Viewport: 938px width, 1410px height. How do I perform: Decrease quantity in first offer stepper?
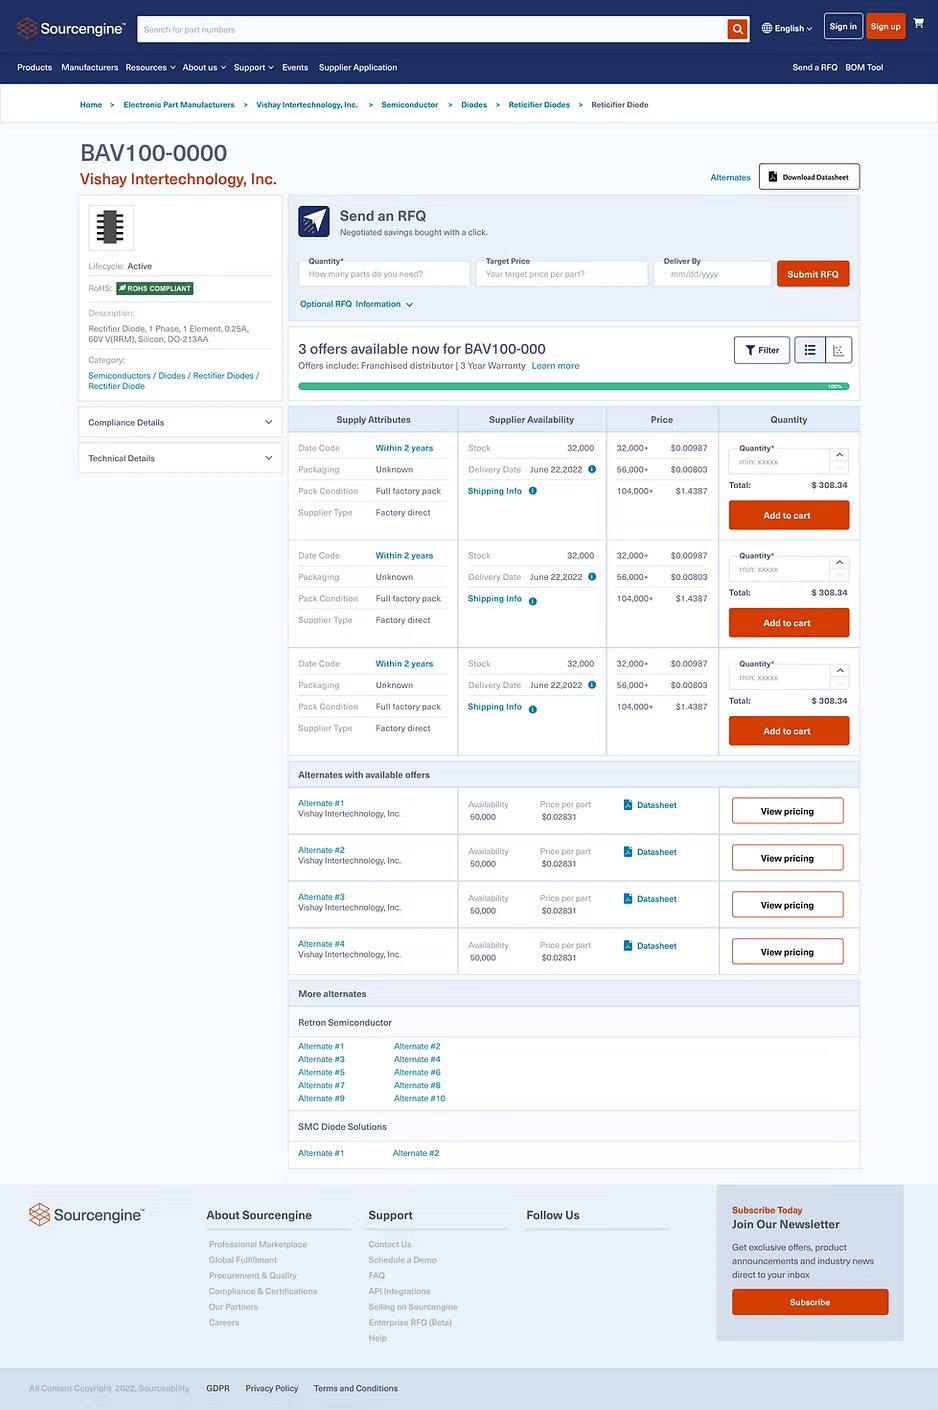[840, 468]
